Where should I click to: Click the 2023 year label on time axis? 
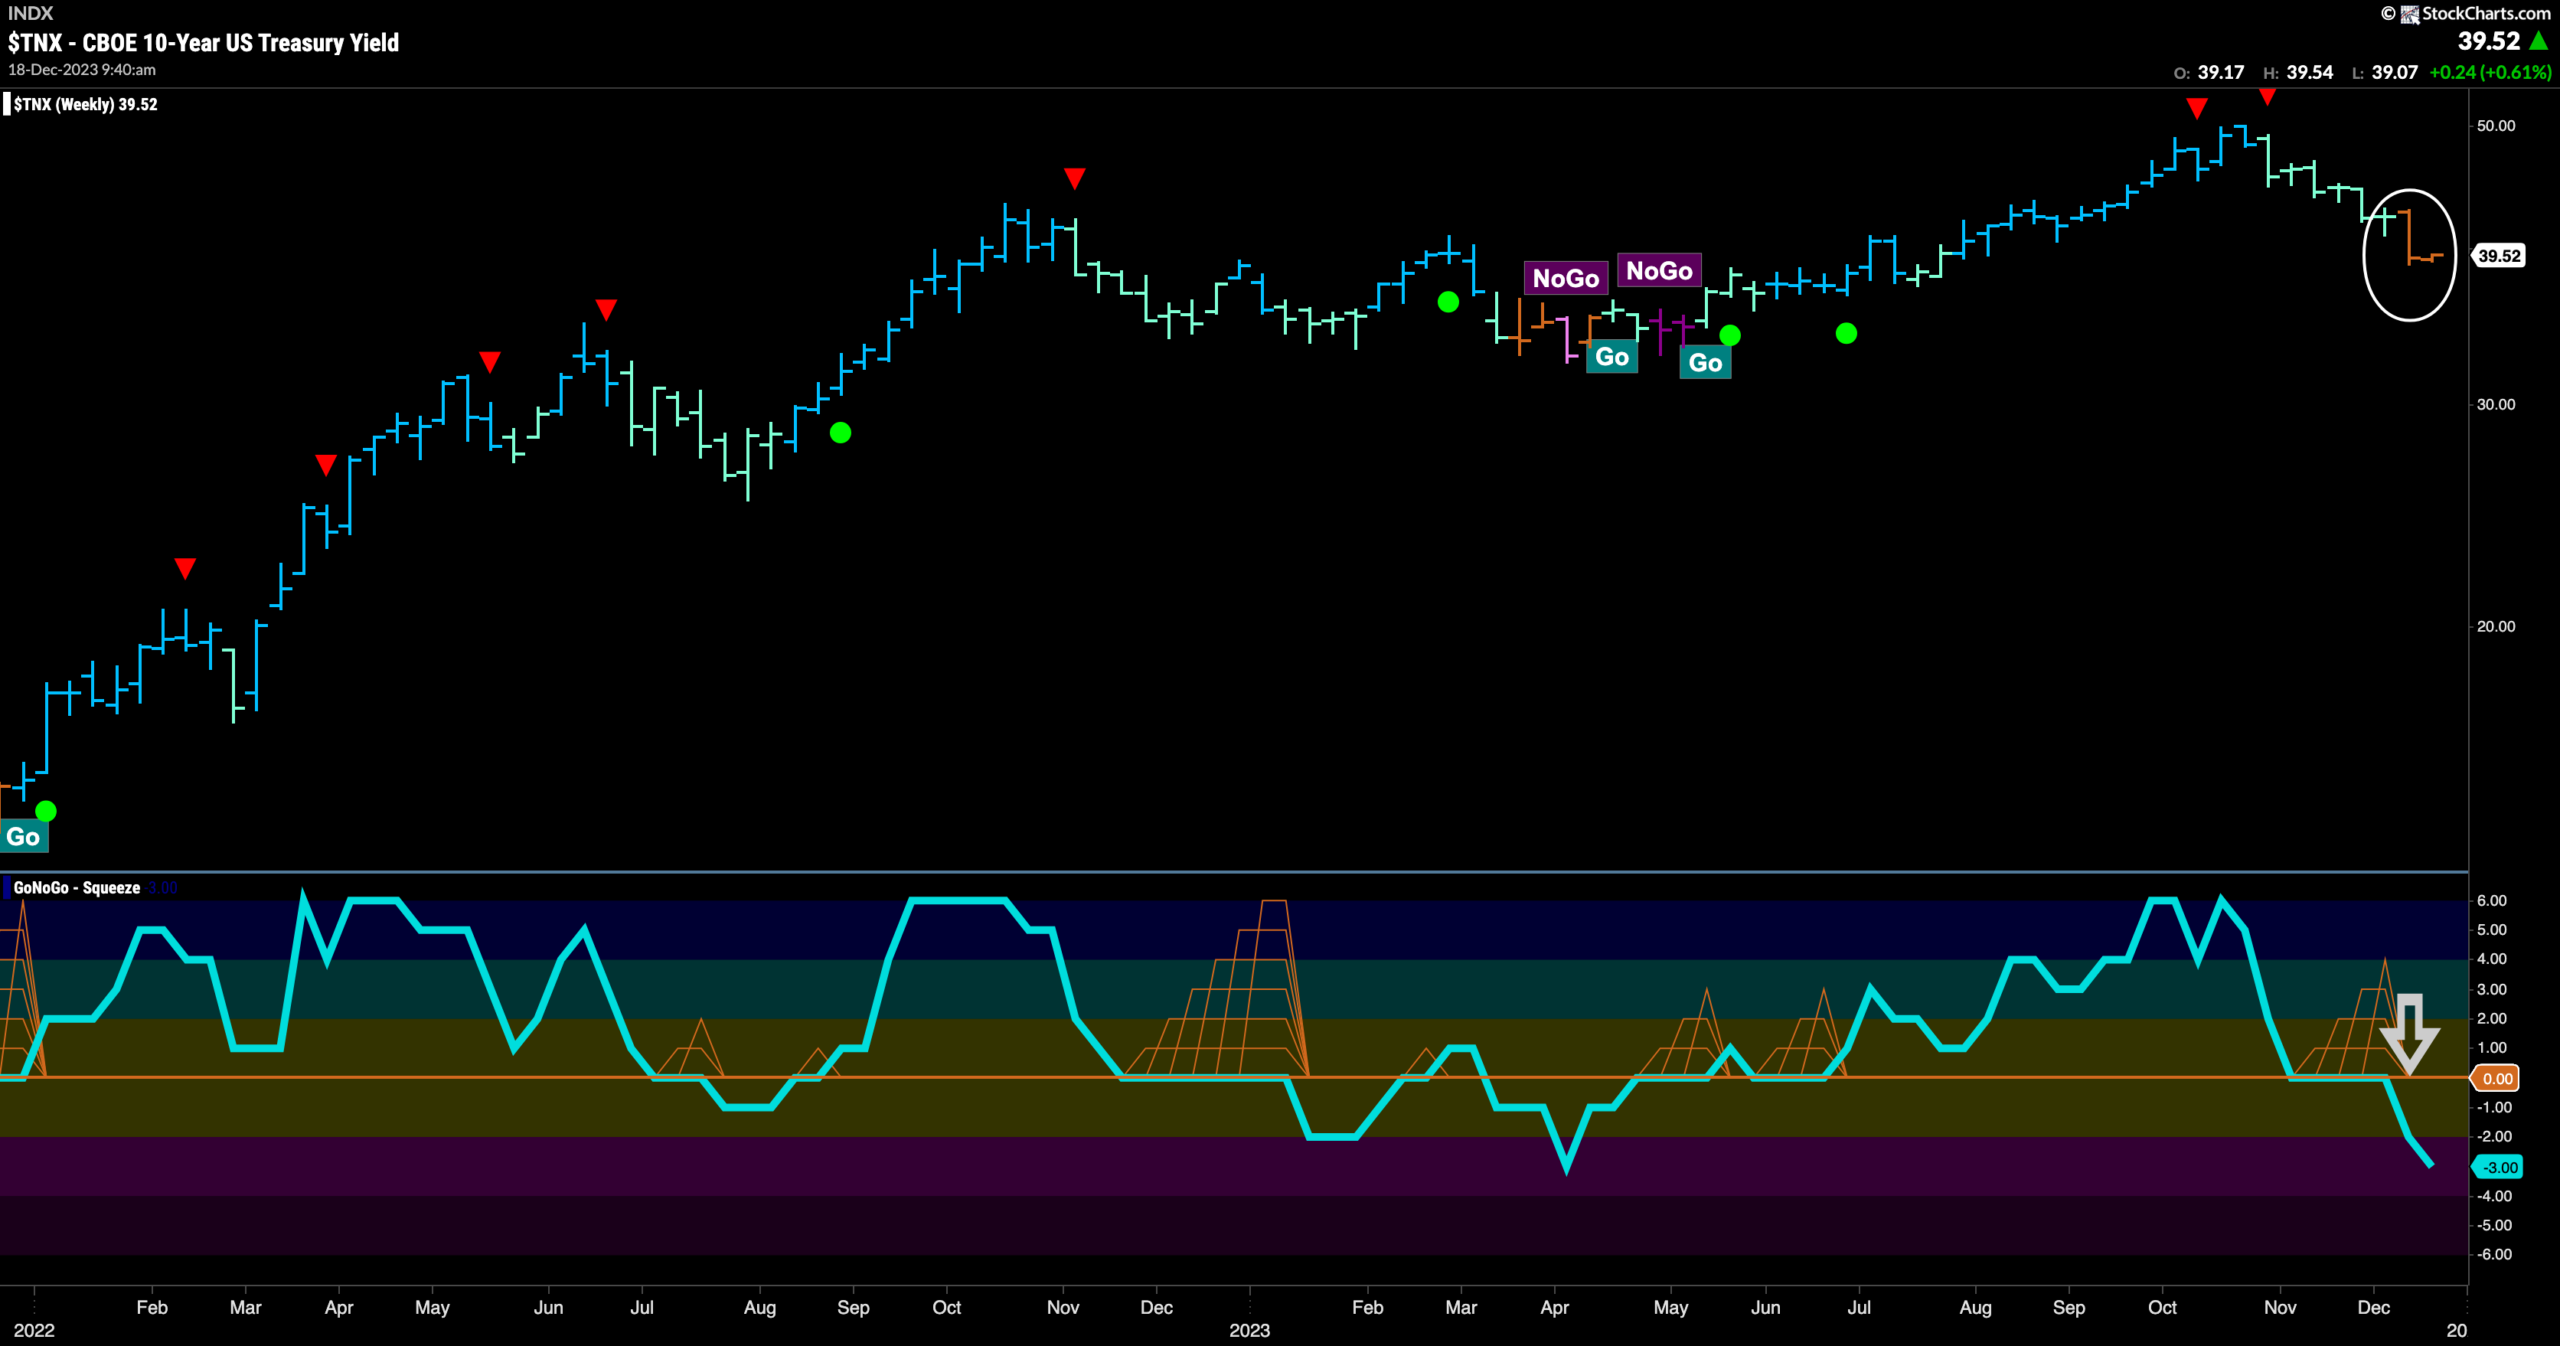(x=1249, y=1330)
